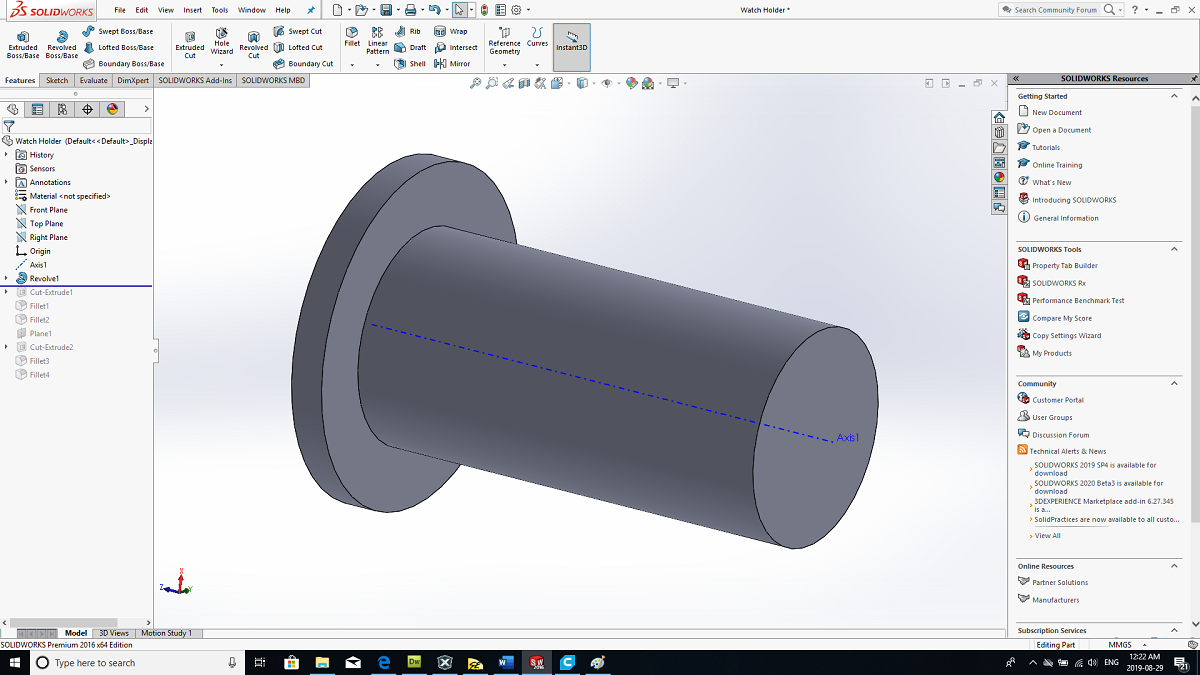Choose the Mirror tool
This screenshot has width=1200, height=675.
[453, 63]
